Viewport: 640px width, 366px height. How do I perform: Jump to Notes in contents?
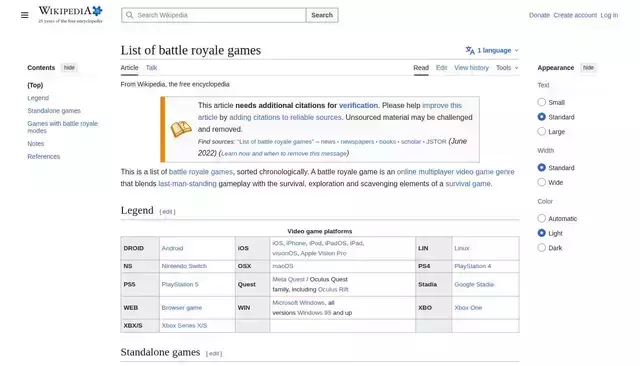click(x=36, y=144)
